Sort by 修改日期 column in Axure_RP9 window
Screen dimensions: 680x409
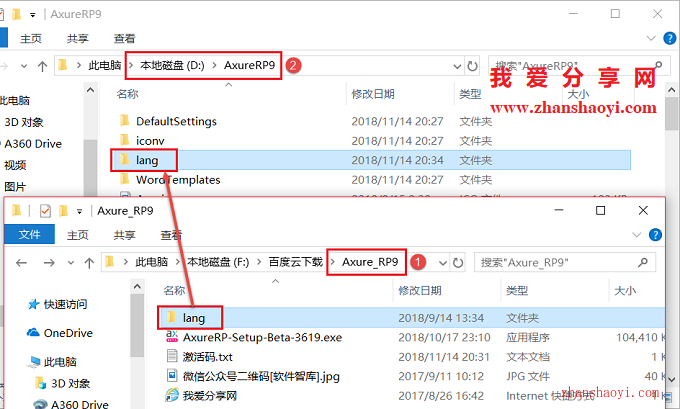click(x=420, y=291)
